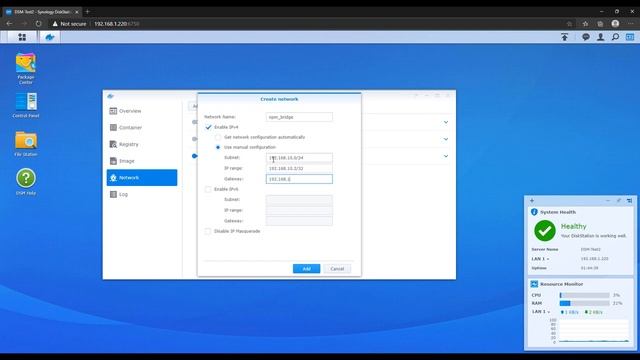Image resolution: width=640 pixels, height=360 pixels.
Task: Expand the bottom network row chevron
Action: click(446, 156)
